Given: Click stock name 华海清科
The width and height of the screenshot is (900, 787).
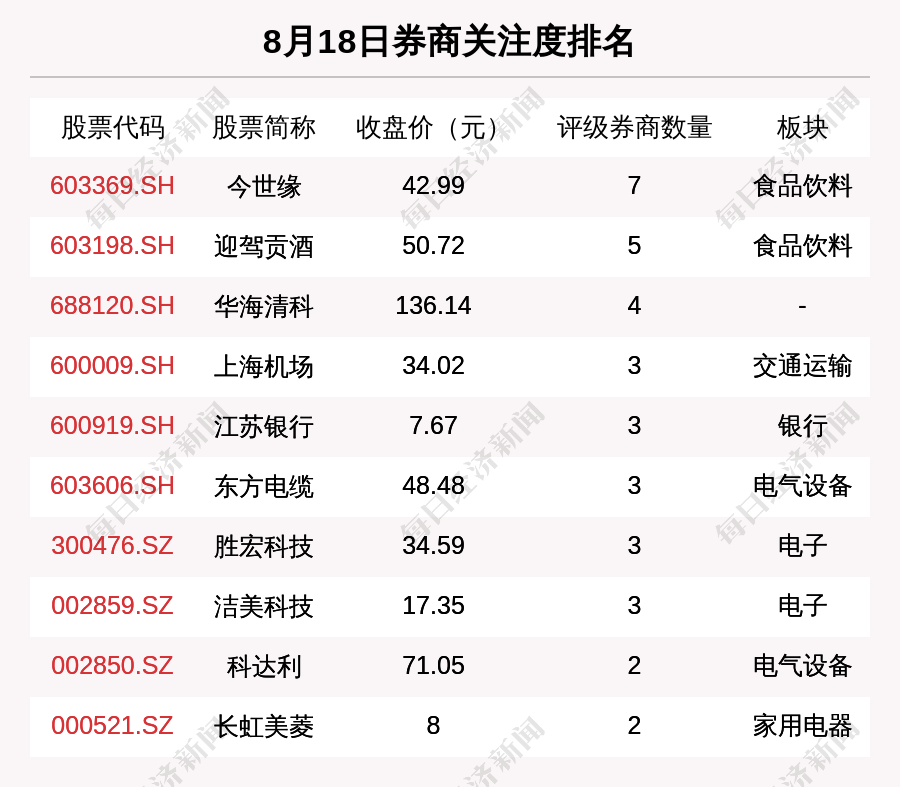Looking at the screenshot, I should 263,306.
